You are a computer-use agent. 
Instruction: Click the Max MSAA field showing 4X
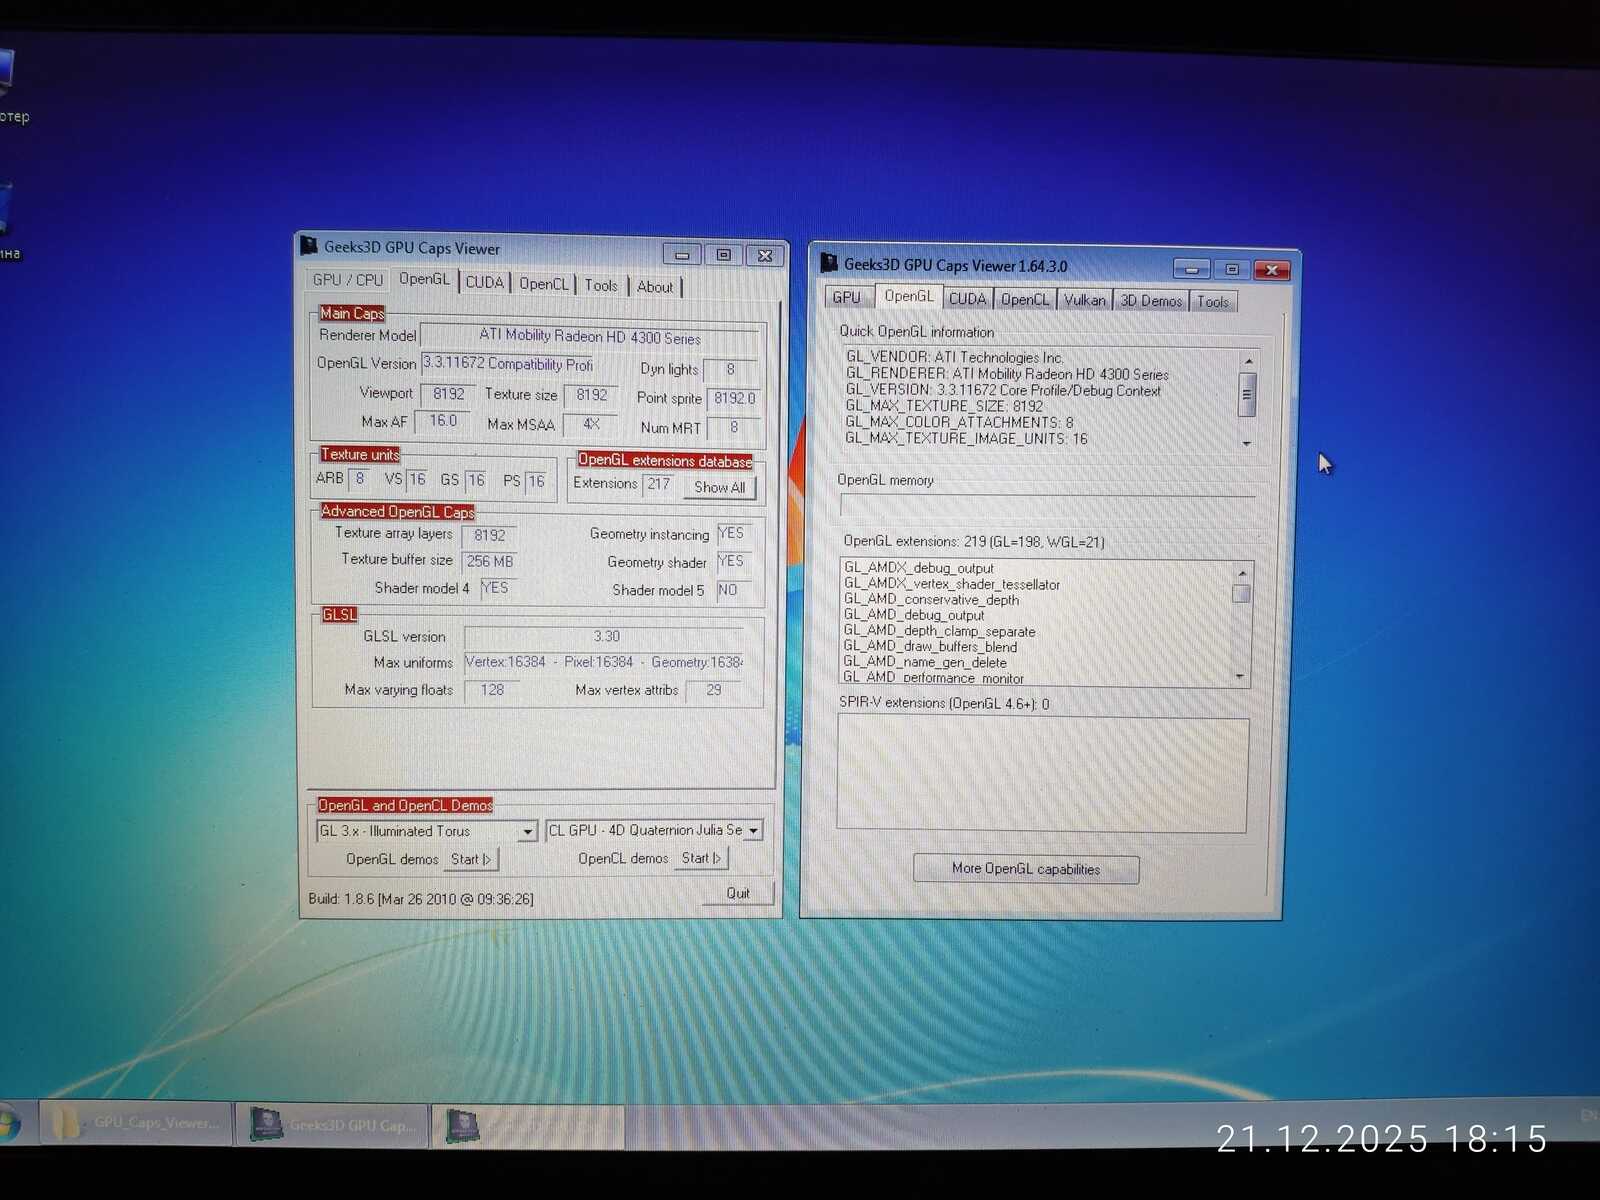click(x=591, y=424)
